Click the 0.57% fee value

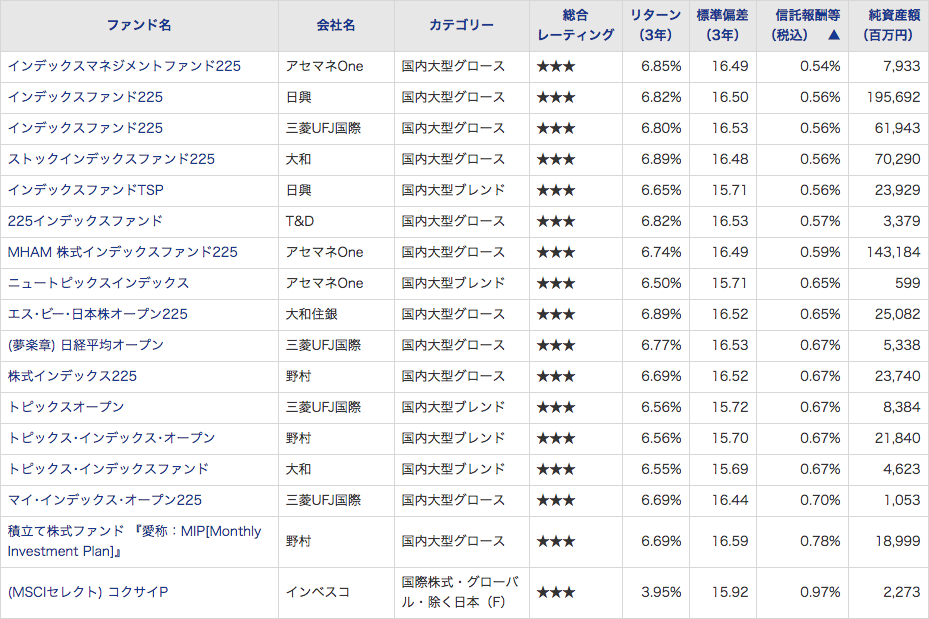point(820,222)
